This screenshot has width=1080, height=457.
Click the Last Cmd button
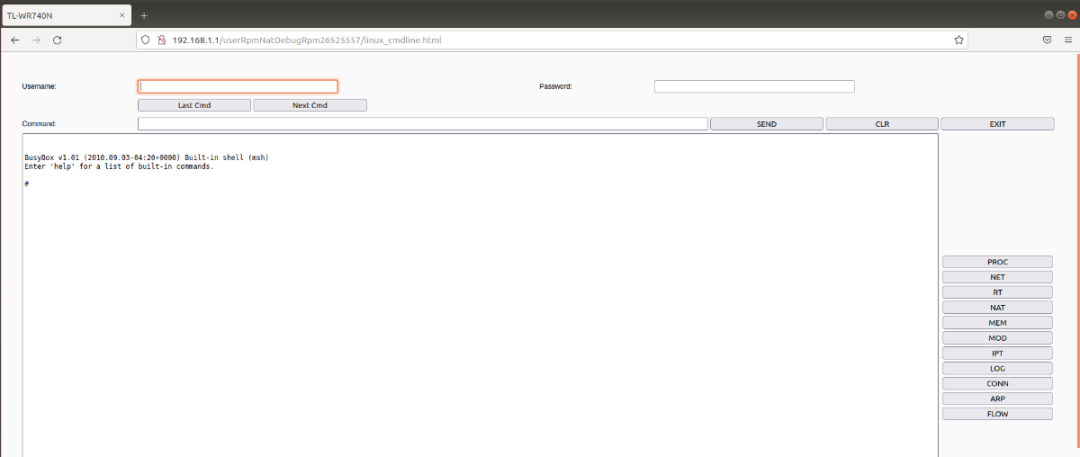click(x=194, y=105)
